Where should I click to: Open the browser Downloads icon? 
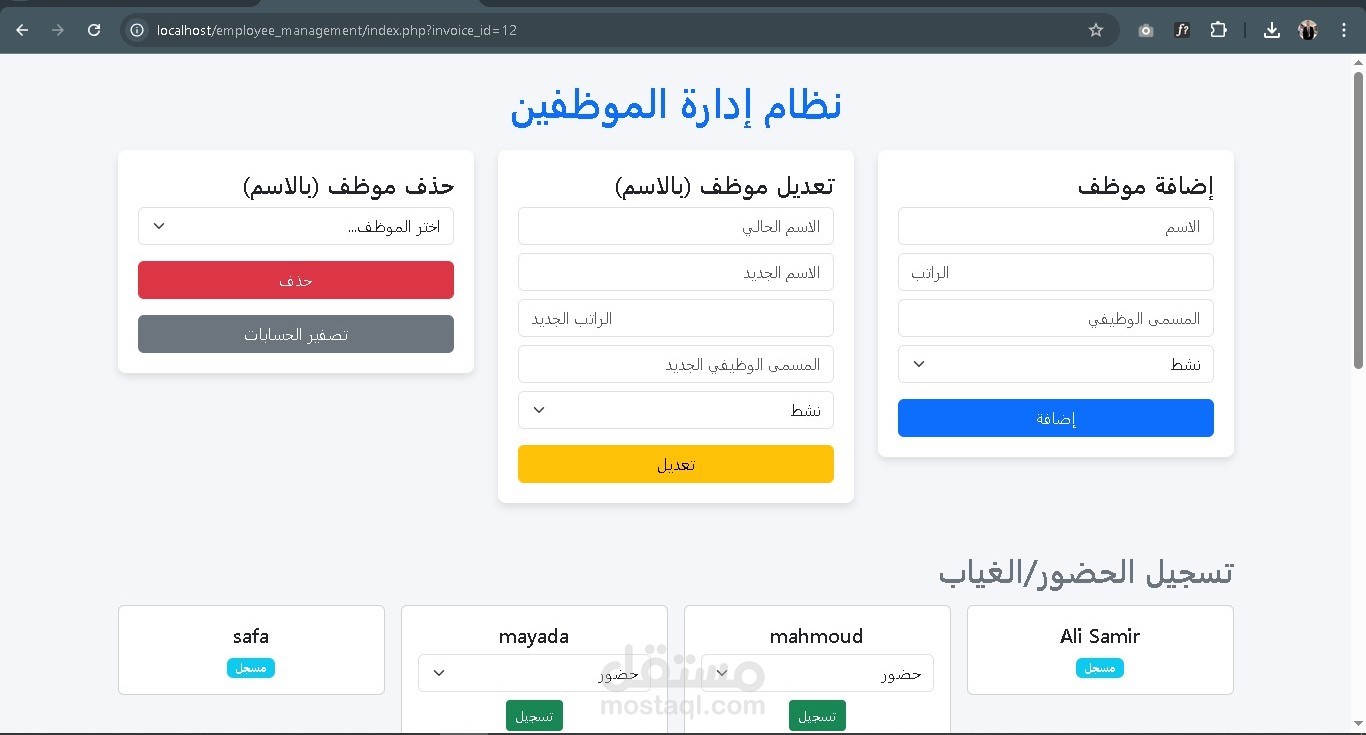point(1272,30)
